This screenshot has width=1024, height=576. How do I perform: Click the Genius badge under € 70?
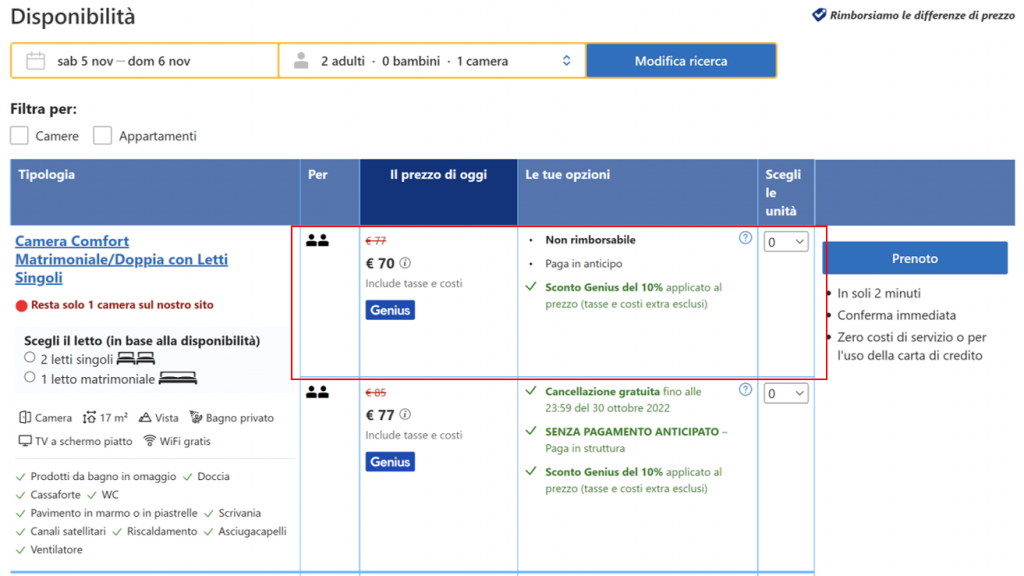point(390,311)
